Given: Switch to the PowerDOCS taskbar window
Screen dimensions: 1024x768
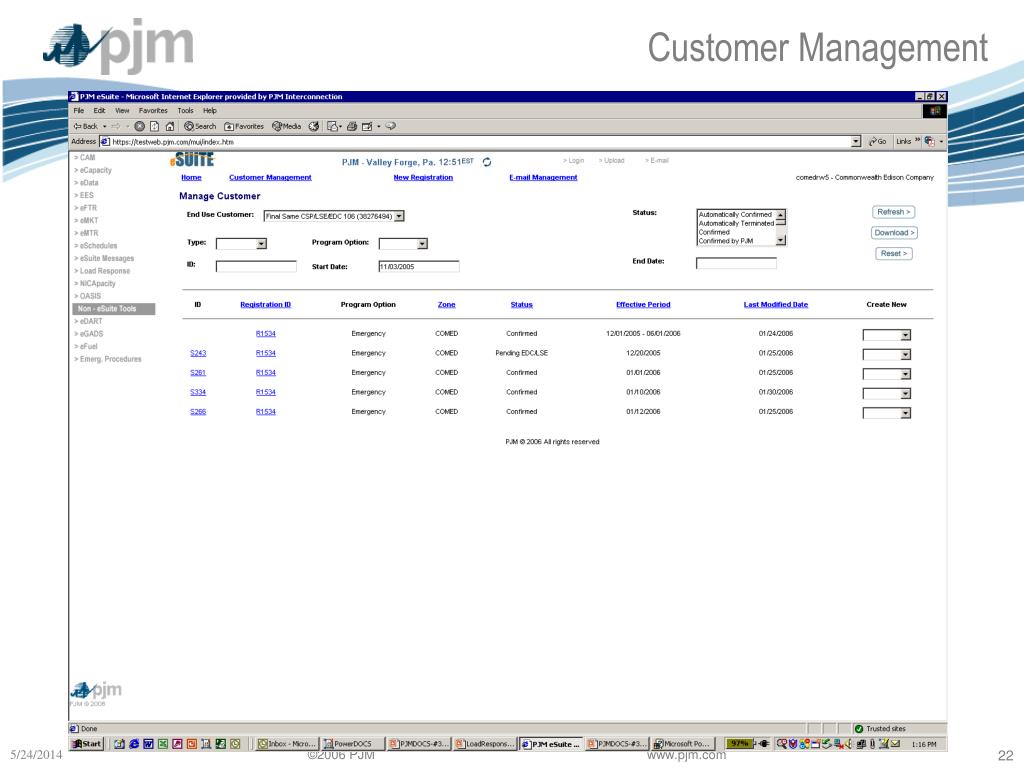Looking at the screenshot, I should [x=352, y=744].
